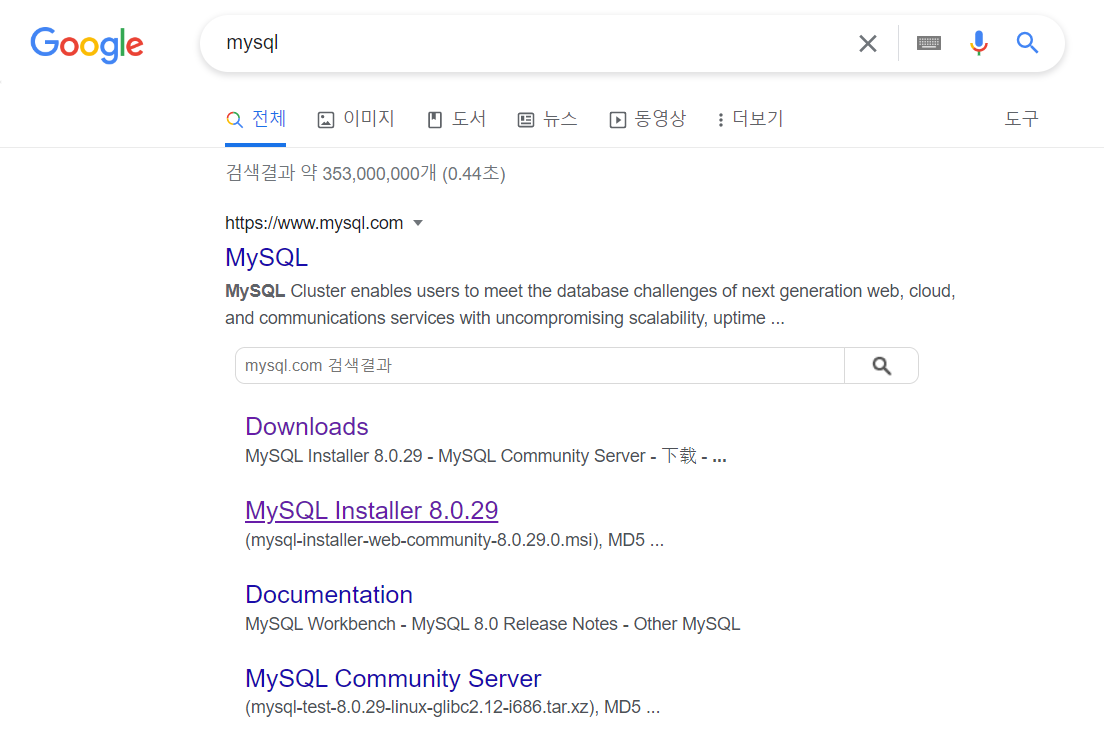Open the 뉴스 tab
This screenshot has height=745, width=1104.
[547, 119]
